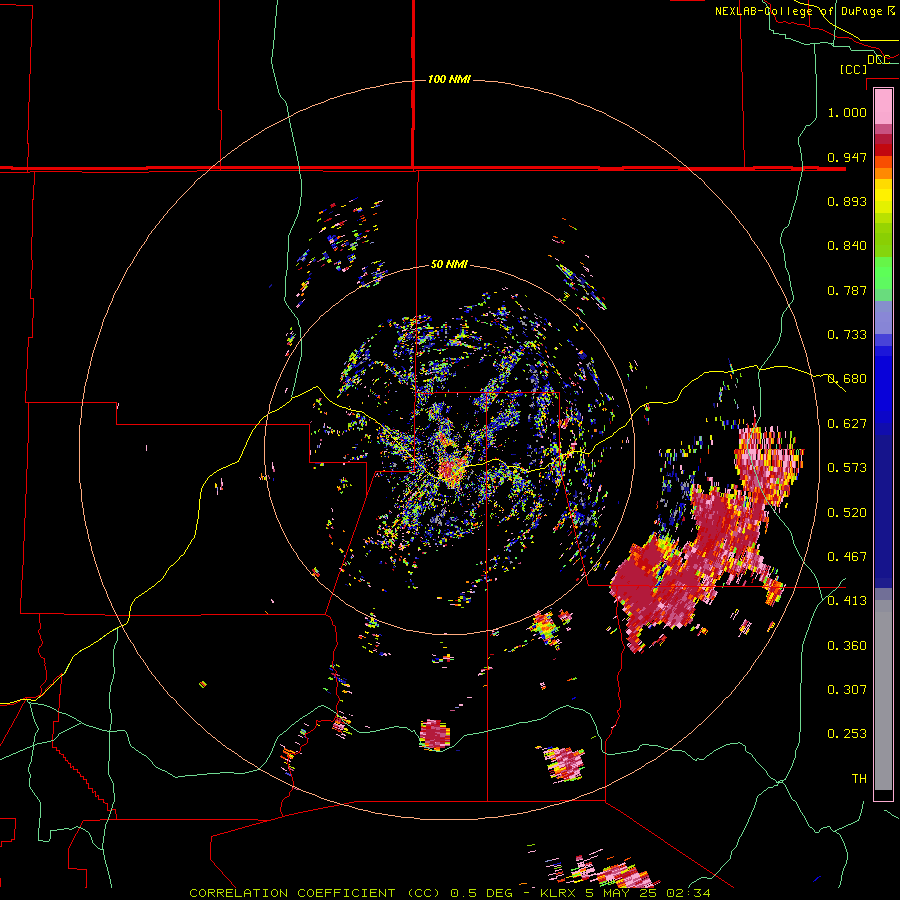The width and height of the screenshot is (900, 900).
Task: Select the 0.573 scale value
Action: tap(847, 468)
